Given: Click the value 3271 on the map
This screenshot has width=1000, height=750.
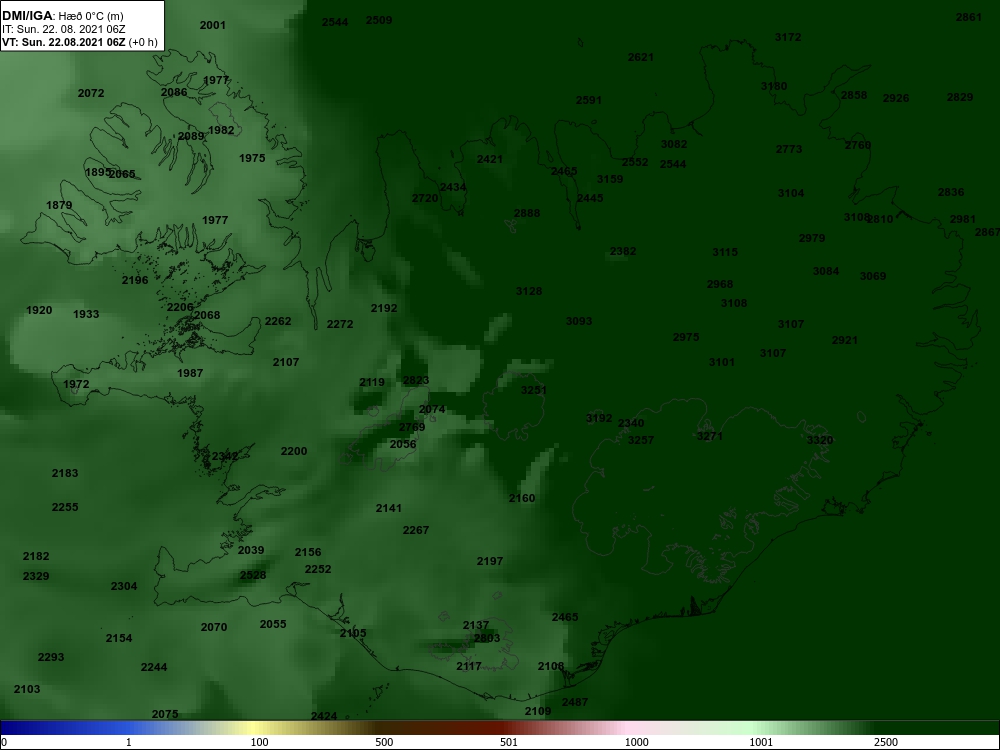Looking at the screenshot, I should point(710,436).
